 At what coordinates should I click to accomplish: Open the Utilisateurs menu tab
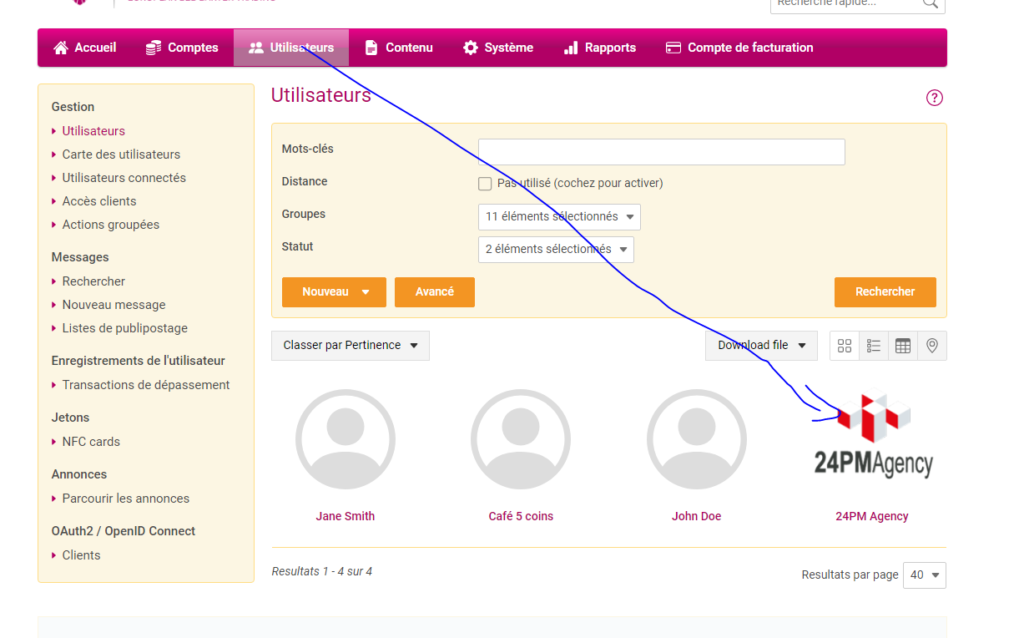pos(291,48)
